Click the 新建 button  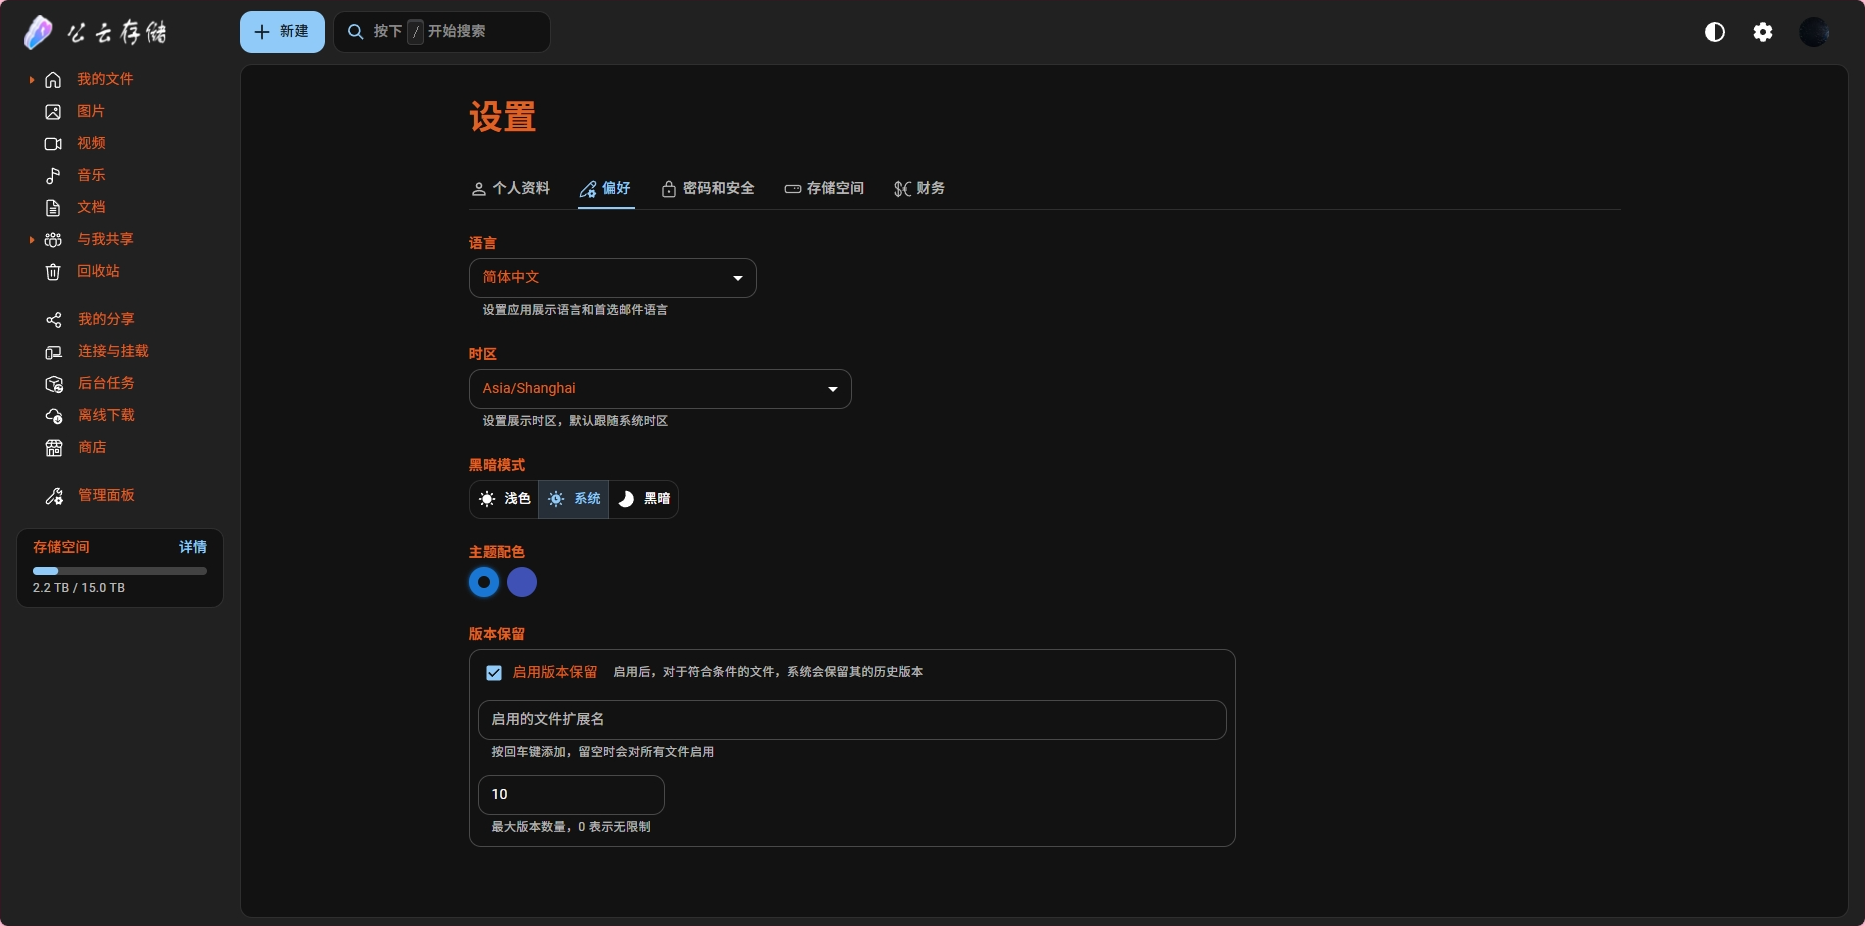coord(282,32)
